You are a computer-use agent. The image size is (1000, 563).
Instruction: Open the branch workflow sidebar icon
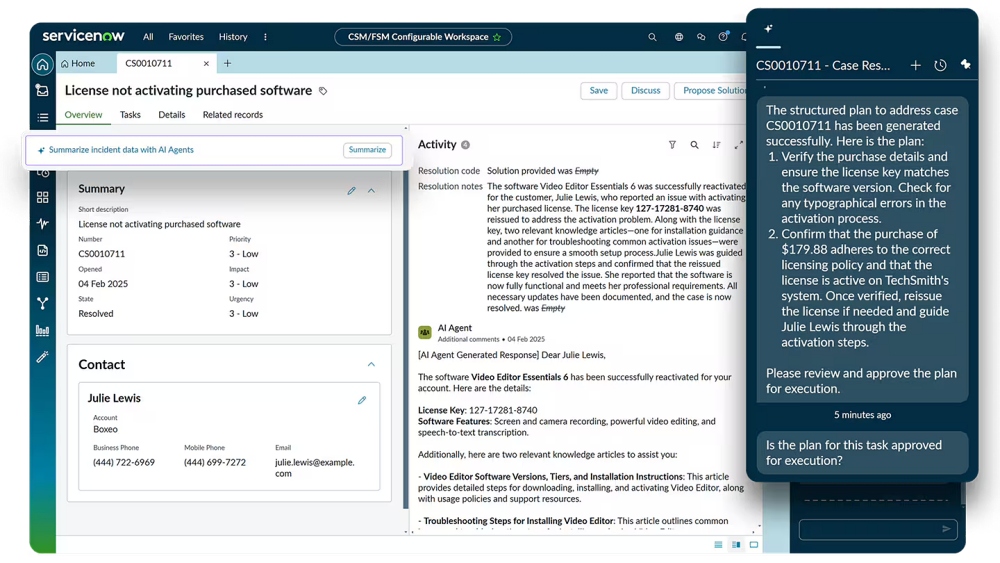[x=42, y=303]
